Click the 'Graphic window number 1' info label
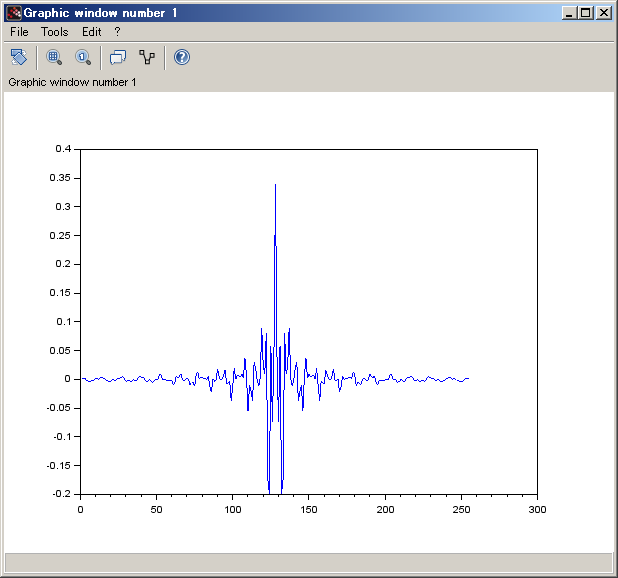Image resolution: width=618 pixels, height=578 pixels. [x=72, y=82]
